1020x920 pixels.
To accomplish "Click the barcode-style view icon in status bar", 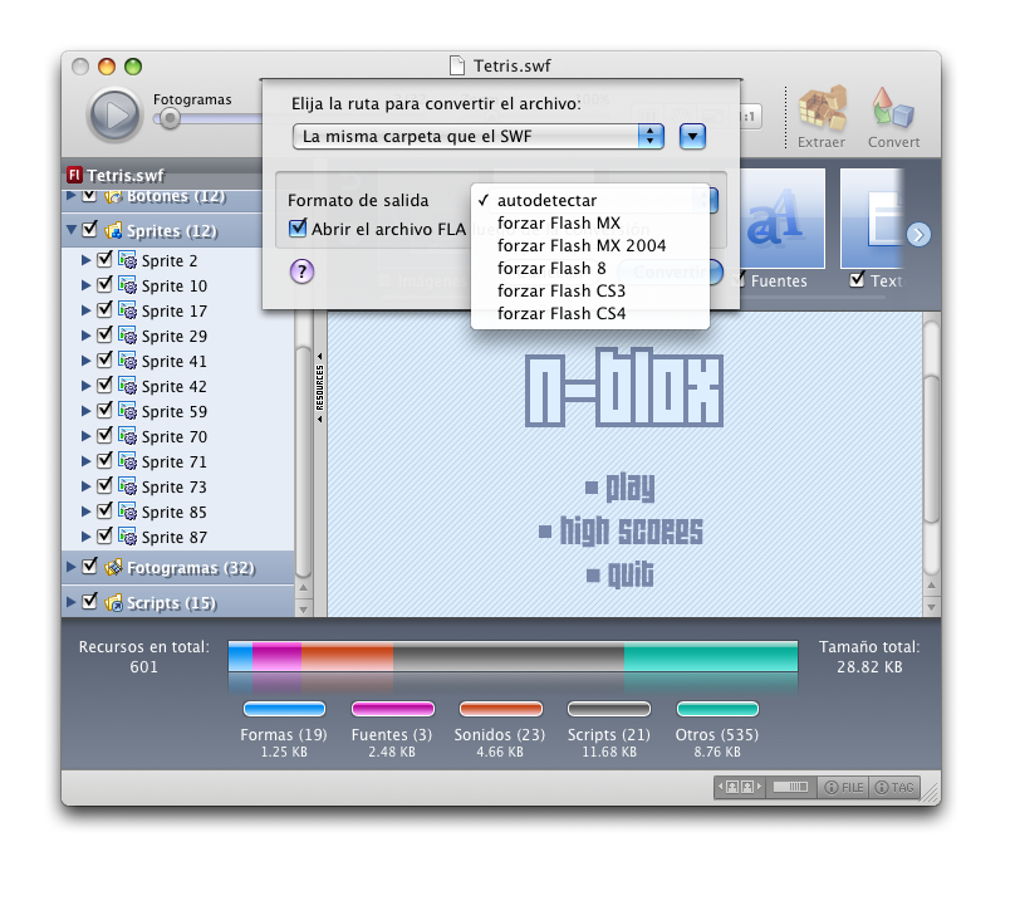I will [x=791, y=787].
